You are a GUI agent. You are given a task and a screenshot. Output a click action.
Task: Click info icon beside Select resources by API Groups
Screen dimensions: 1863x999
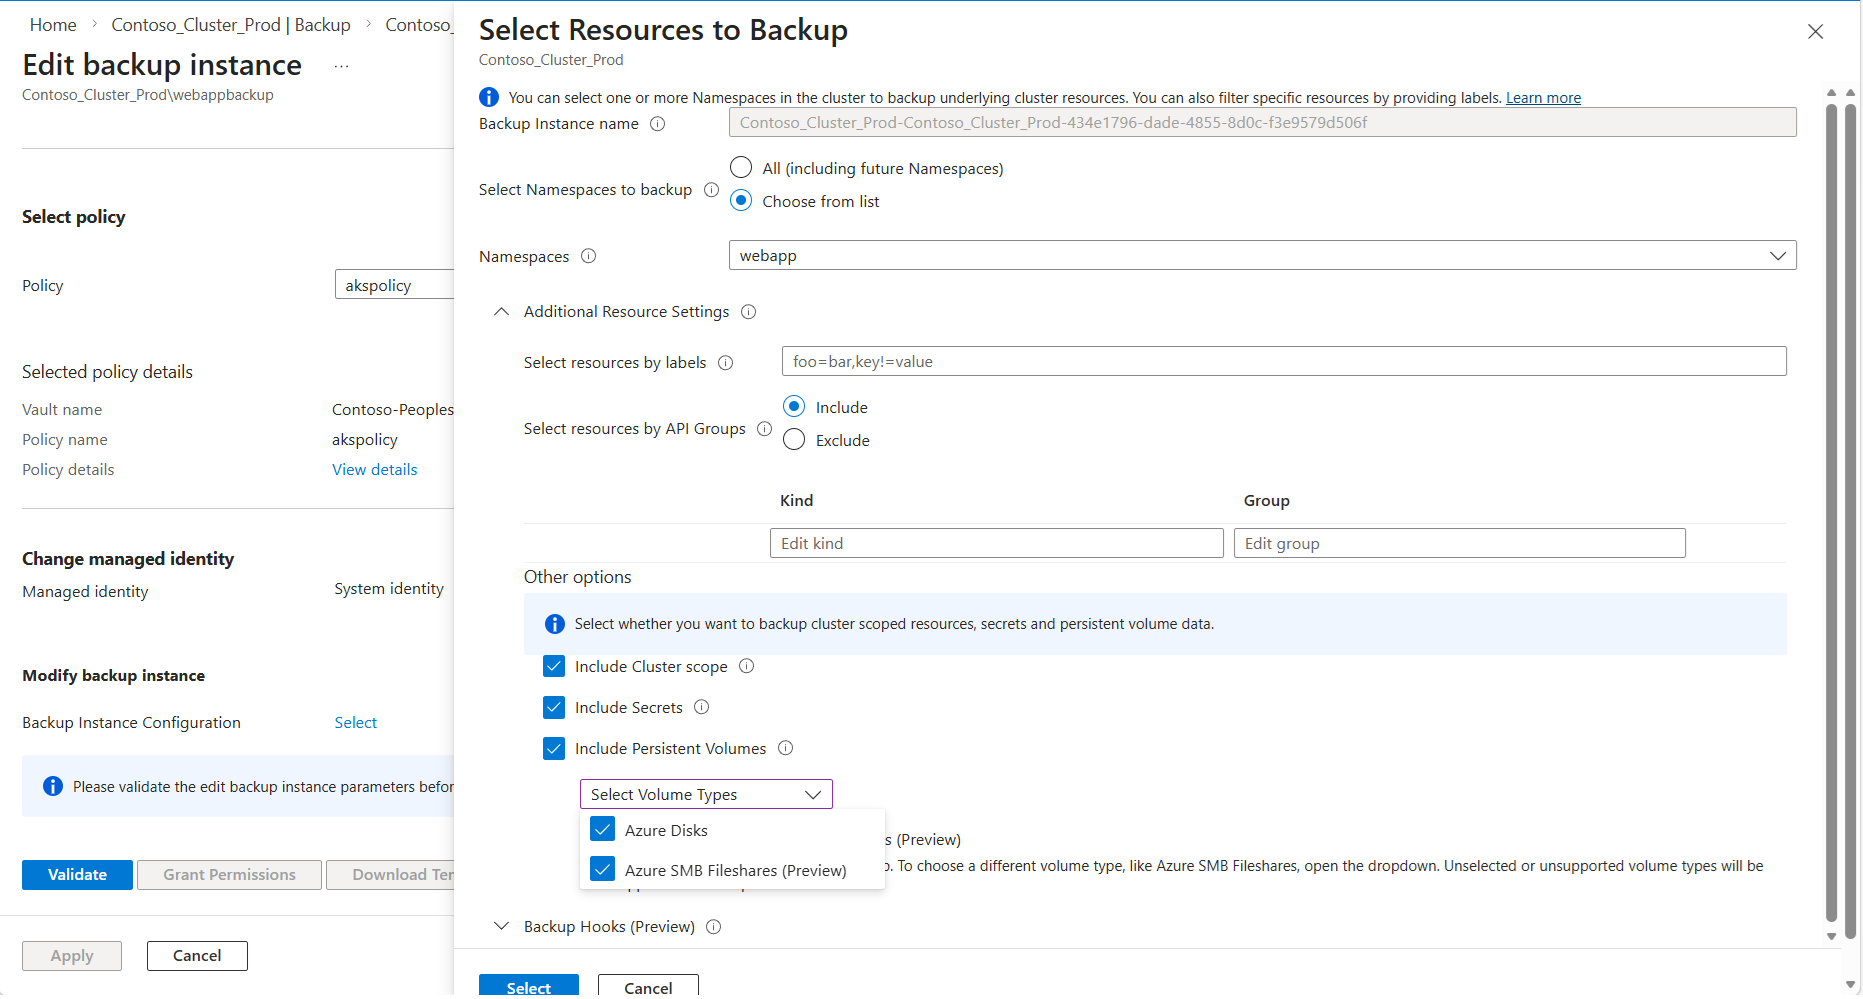(764, 429)
